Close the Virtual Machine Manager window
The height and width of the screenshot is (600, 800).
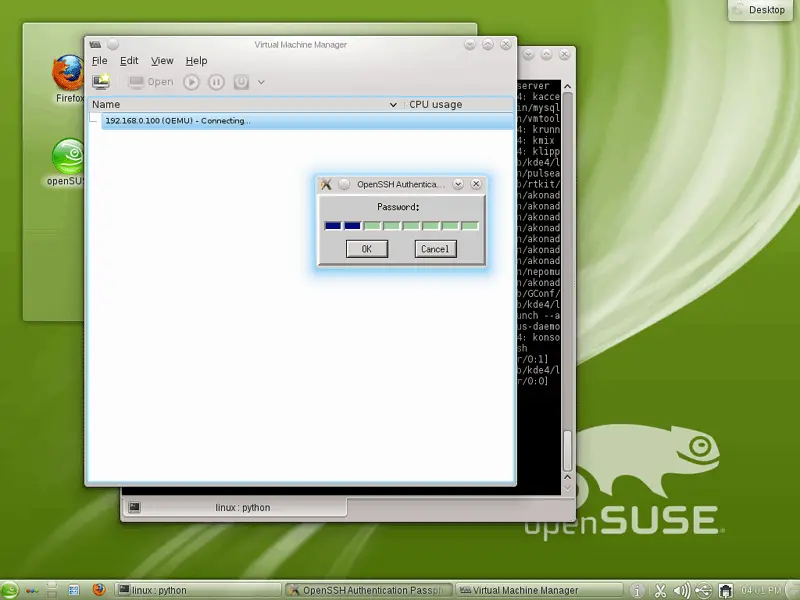506,44
